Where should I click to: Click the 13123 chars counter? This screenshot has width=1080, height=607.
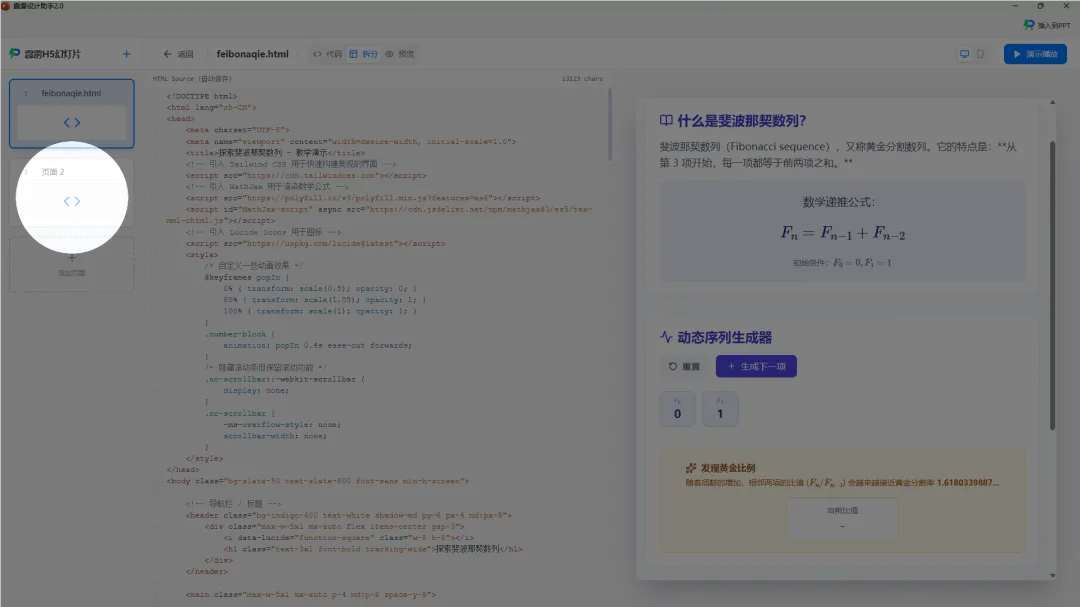(582, 79)
